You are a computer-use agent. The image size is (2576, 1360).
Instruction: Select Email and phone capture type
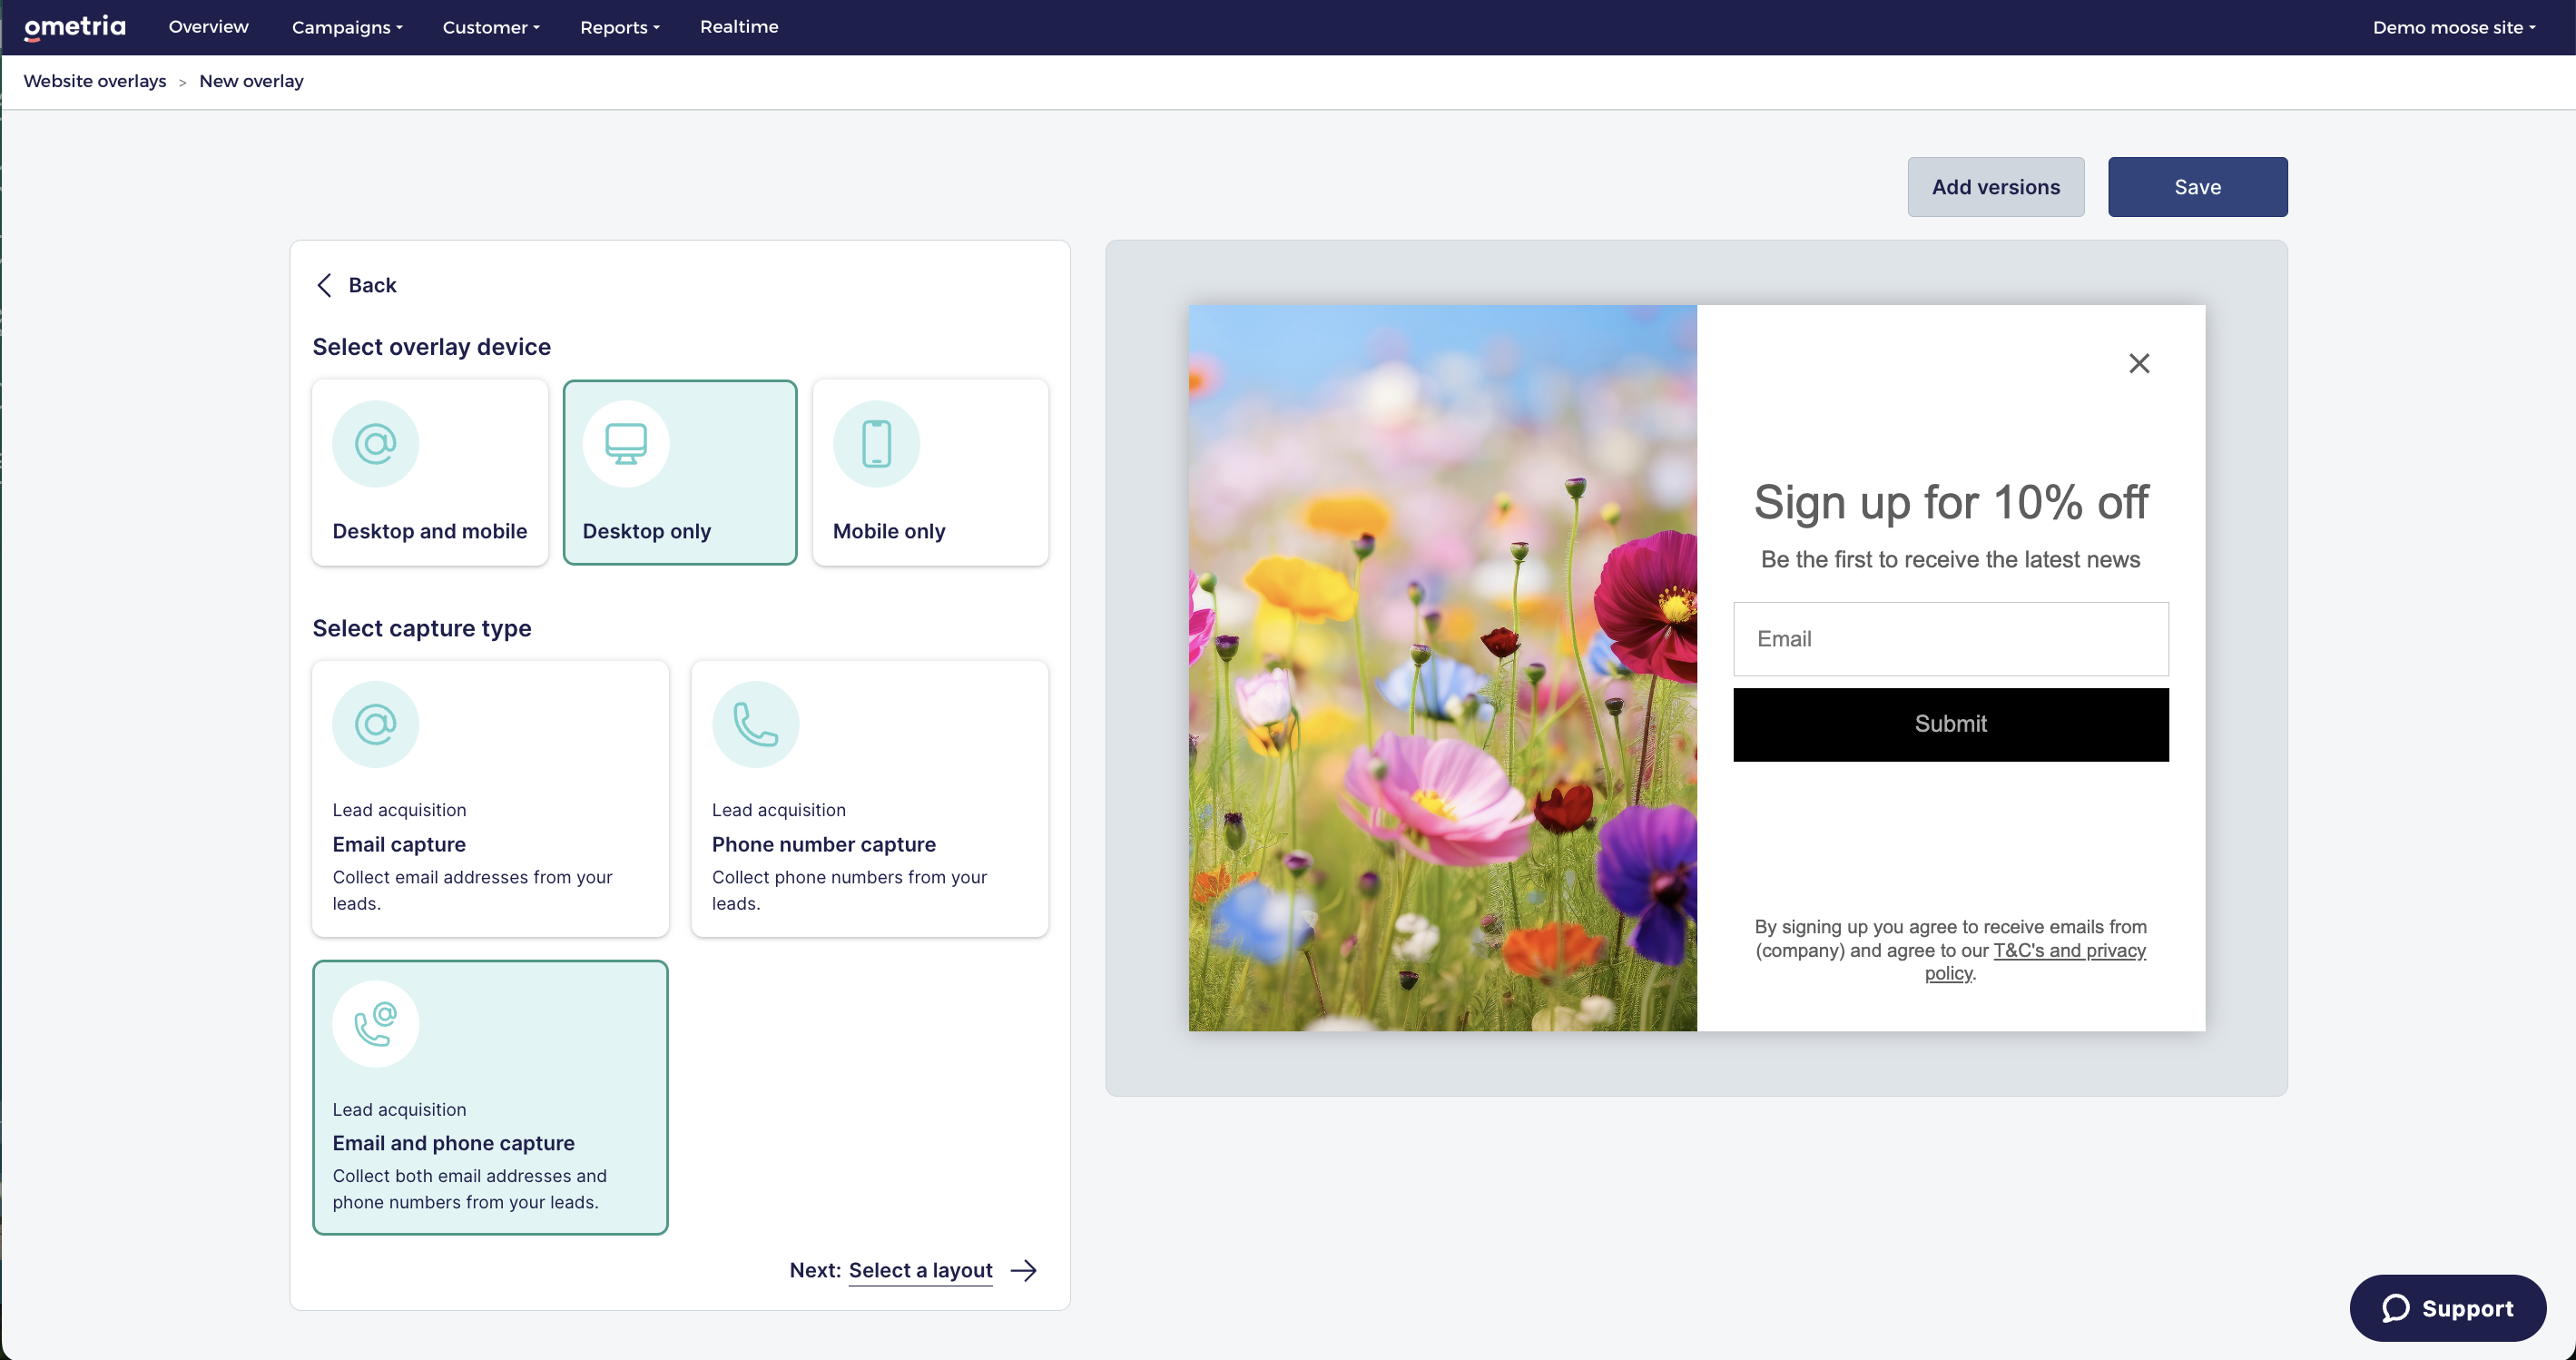click(x=490, y=1097)
